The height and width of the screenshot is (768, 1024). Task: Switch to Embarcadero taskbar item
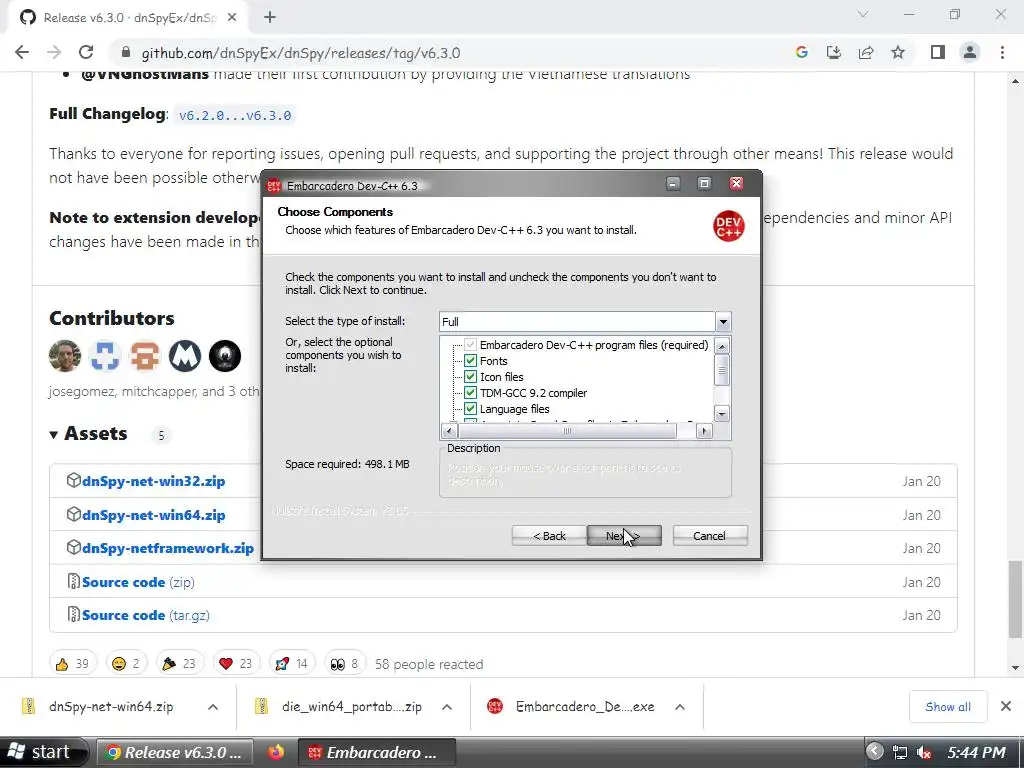click(377, 752)
